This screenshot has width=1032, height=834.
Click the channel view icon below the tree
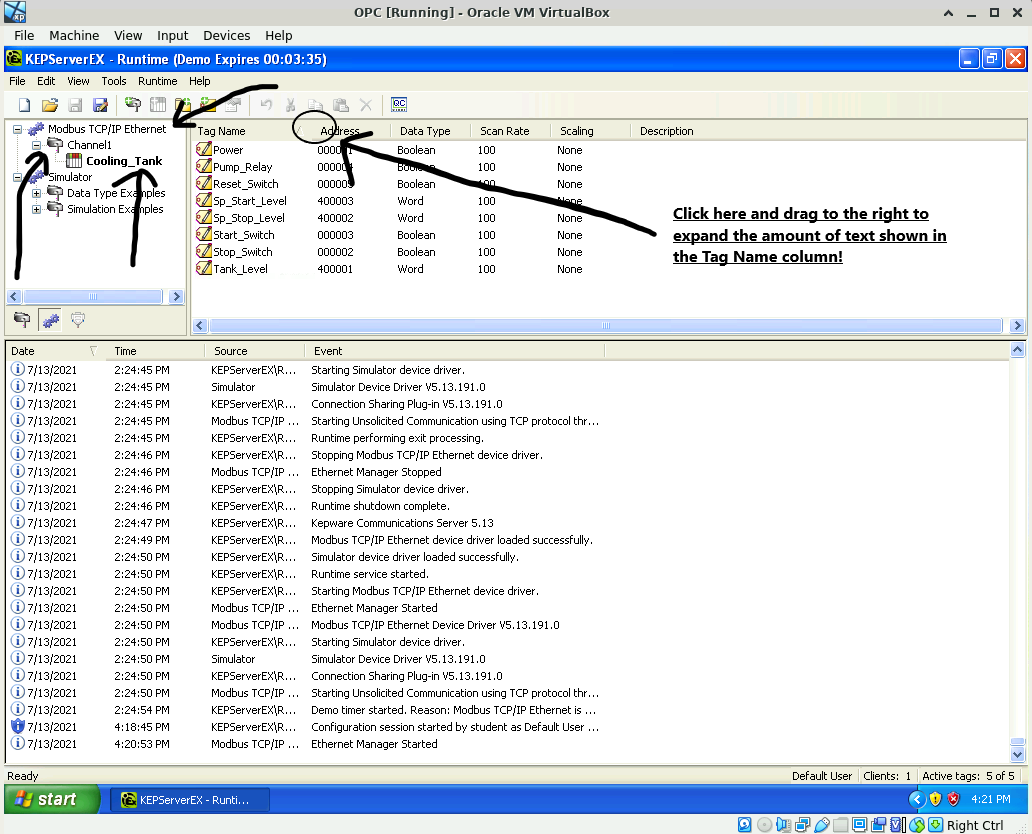pos(22,320)
